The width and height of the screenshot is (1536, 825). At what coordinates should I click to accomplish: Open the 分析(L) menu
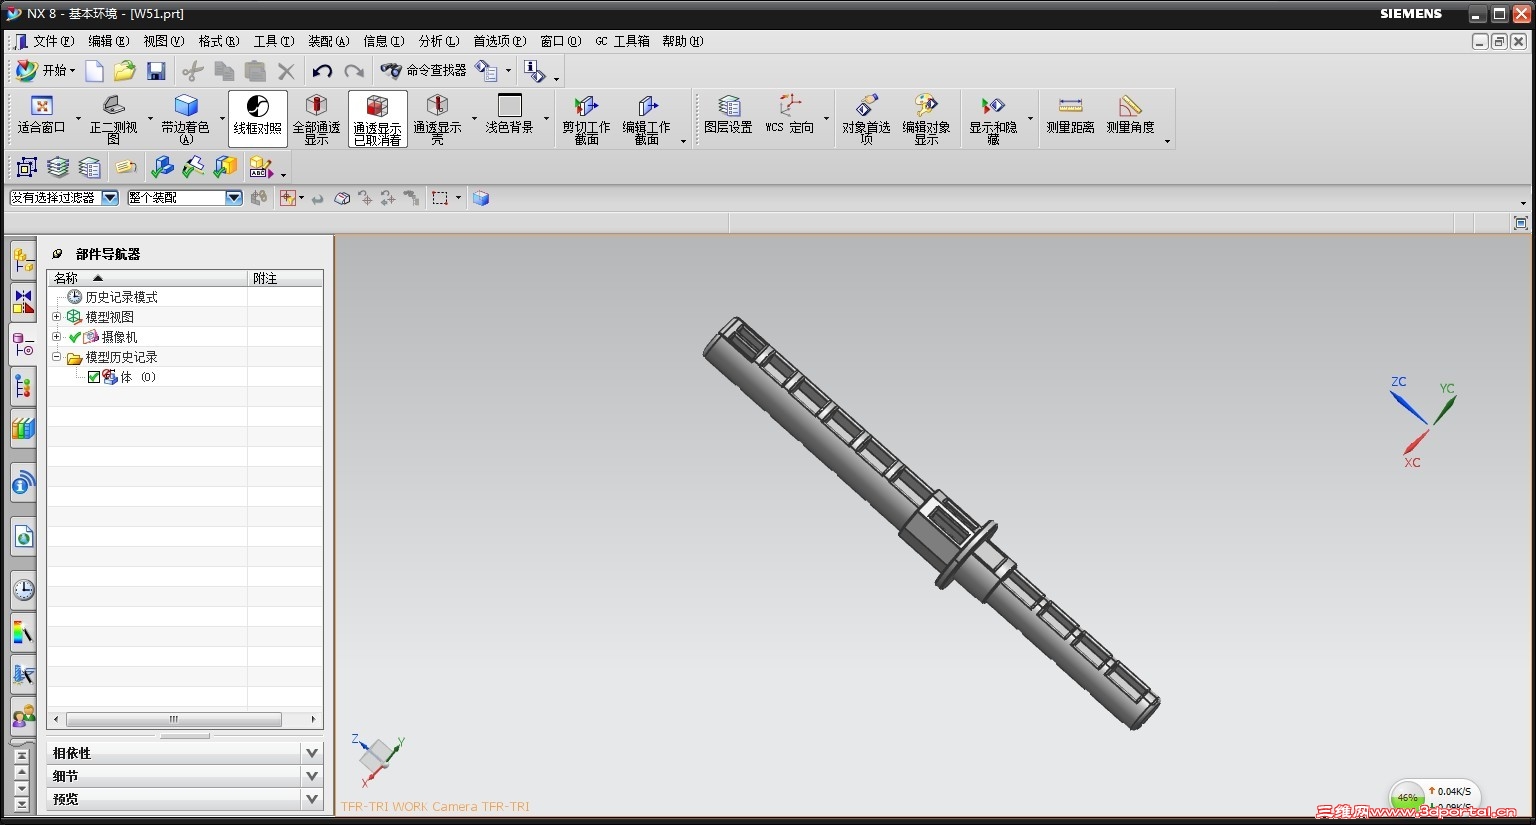[438, 41]
